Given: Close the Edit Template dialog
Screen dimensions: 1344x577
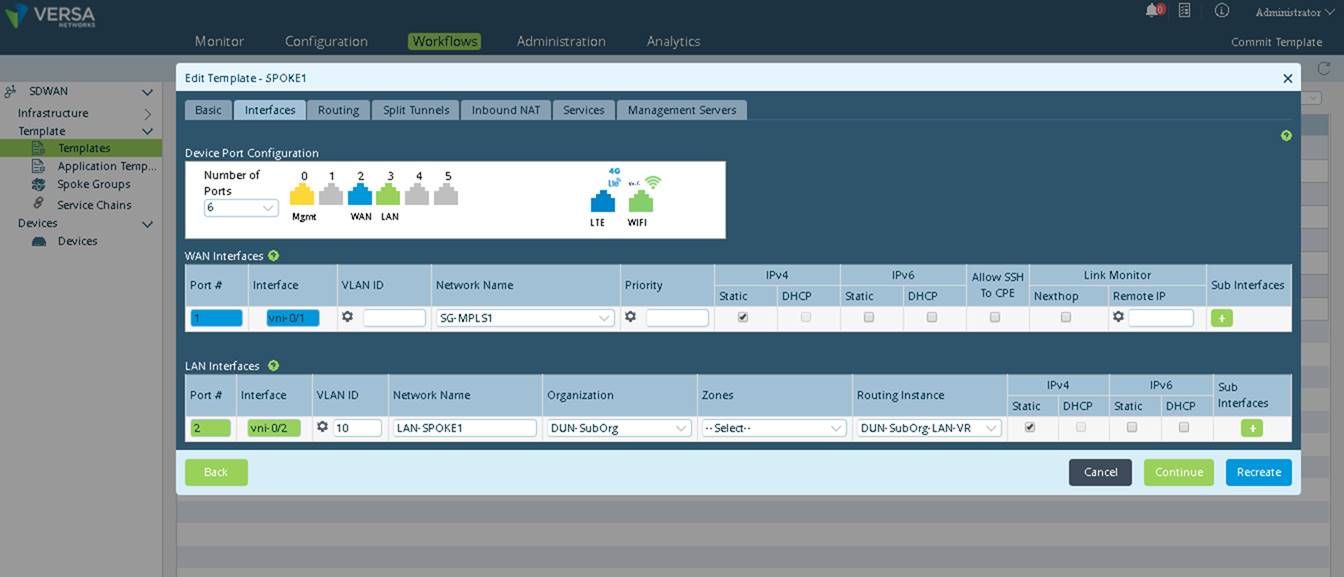Looking at the screenshot, I should coord(1287,78).
